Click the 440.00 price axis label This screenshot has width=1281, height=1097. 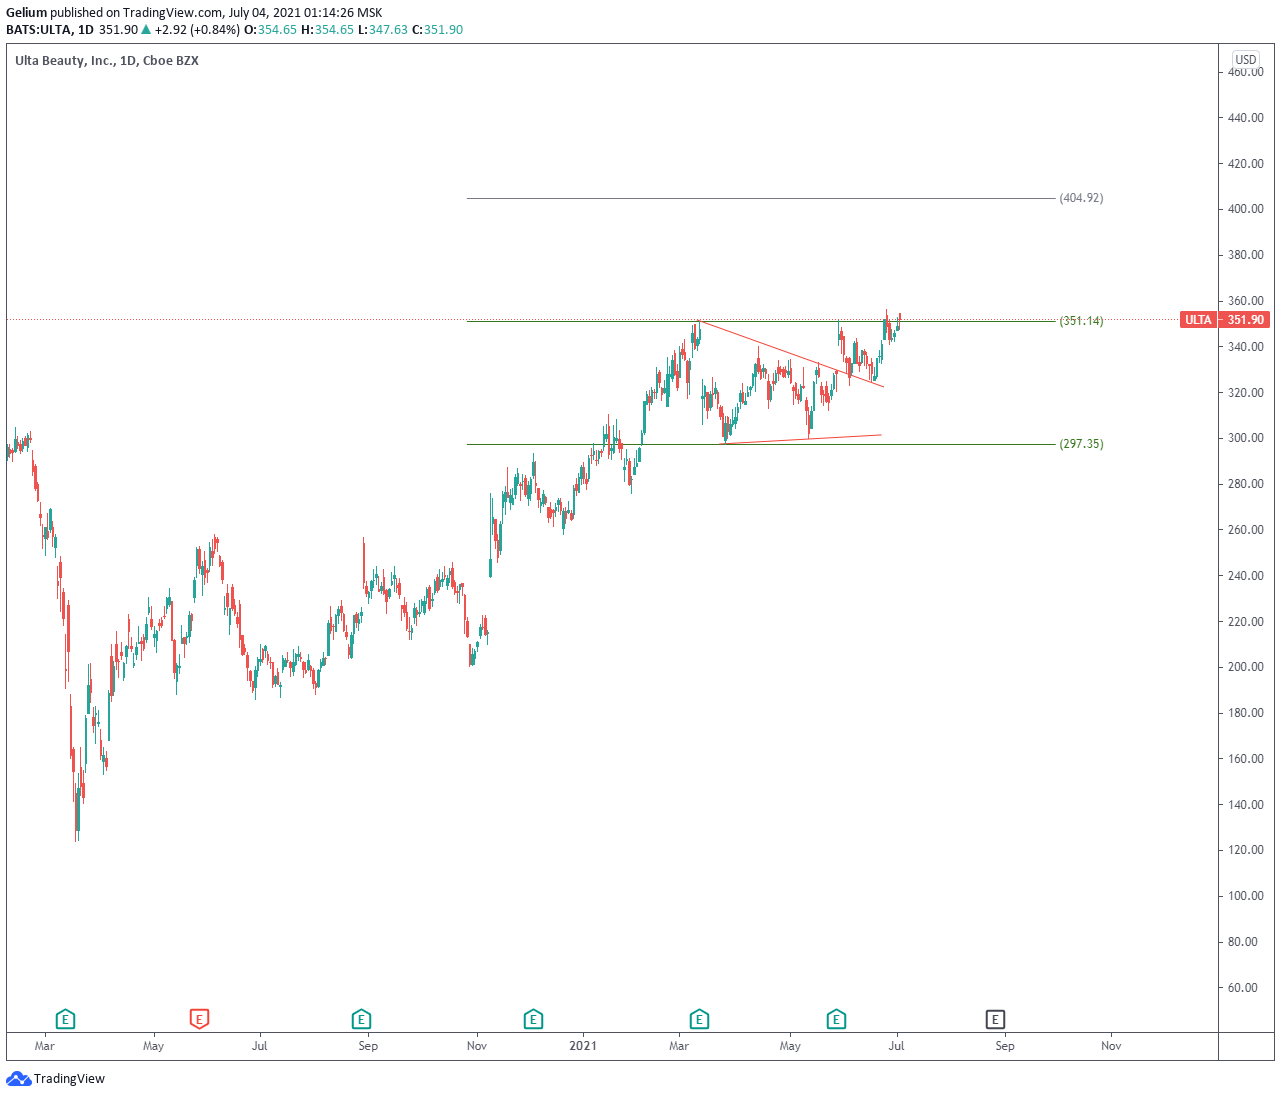tap(1246, 118)
